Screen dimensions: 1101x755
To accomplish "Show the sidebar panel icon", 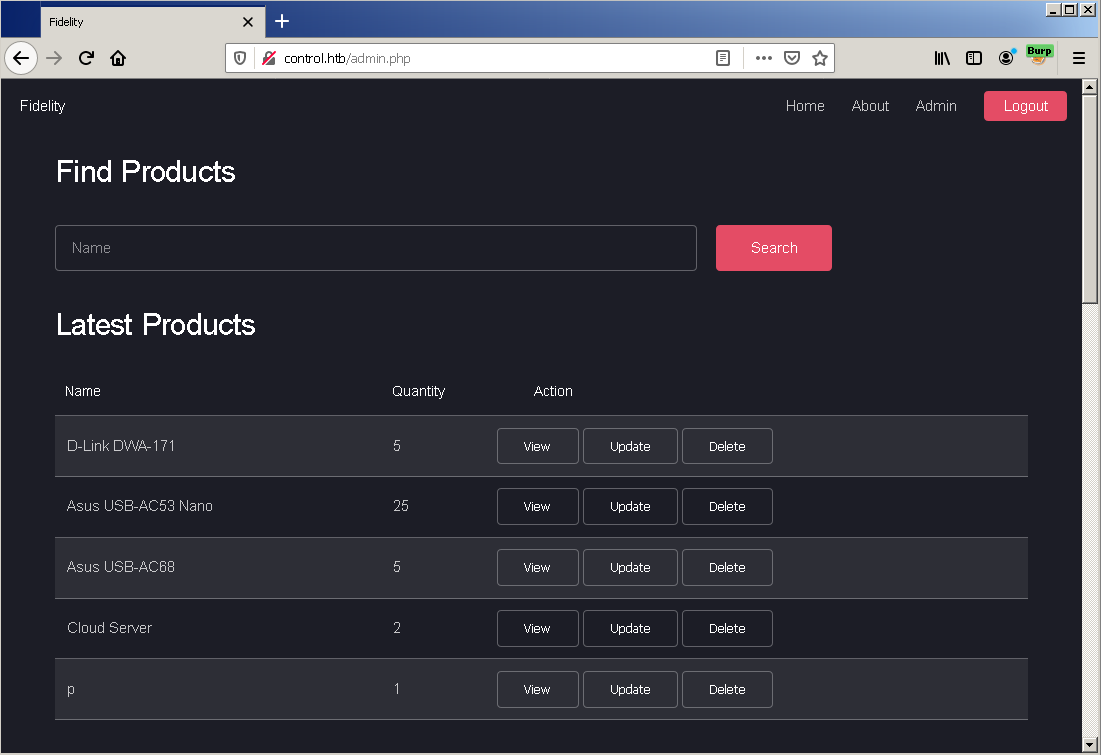I will (x=974, y=58).
